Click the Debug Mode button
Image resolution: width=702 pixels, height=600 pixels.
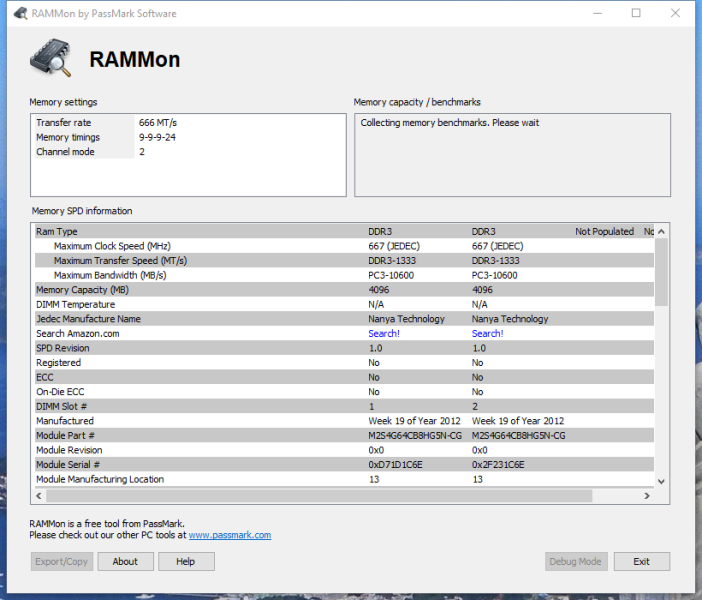point(576,561)
